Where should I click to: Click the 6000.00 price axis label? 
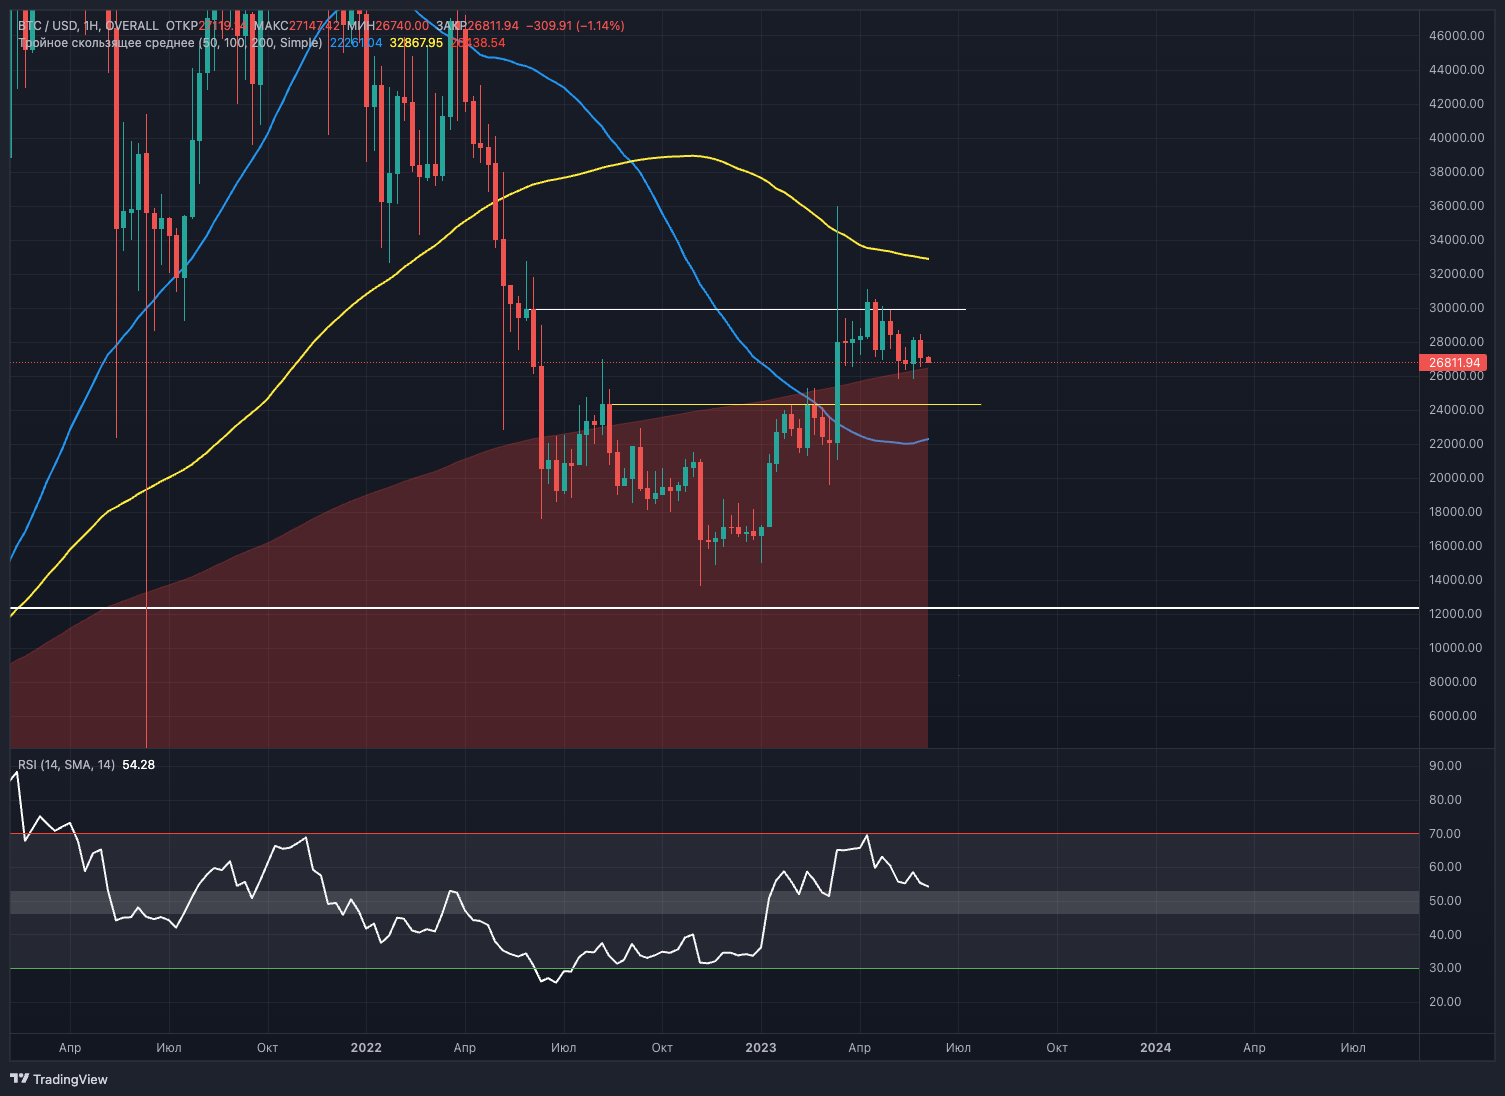click(1452, 716)
